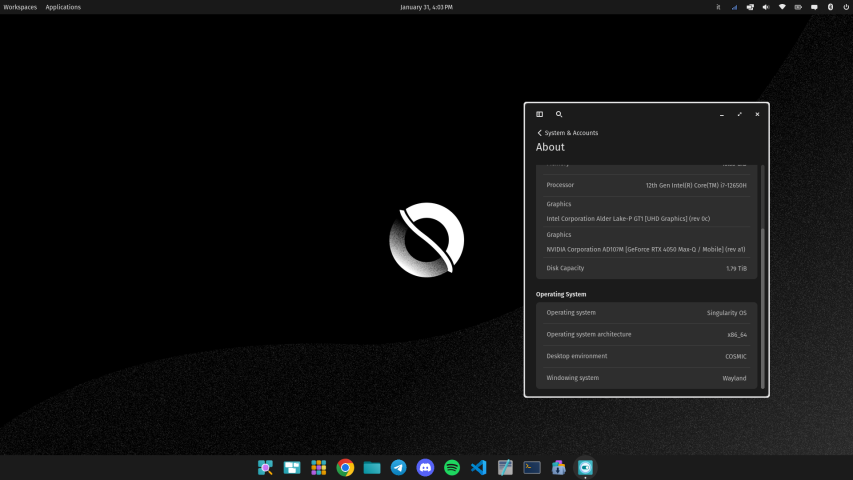The height and width of the screenshot is (480, 853).
Task: Click the Processor row value
Action: click(696, 186)
